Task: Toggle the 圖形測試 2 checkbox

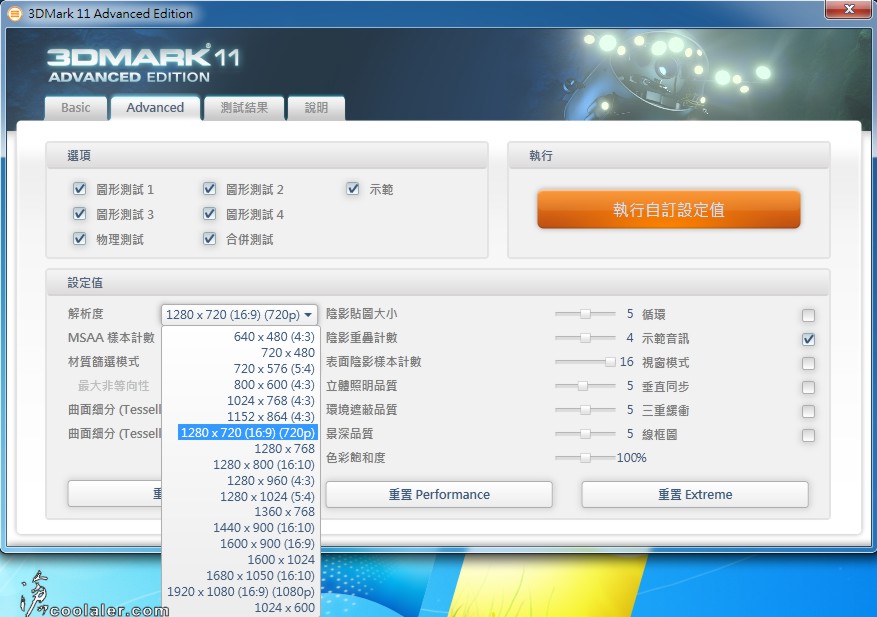Action: coord(209,189)
